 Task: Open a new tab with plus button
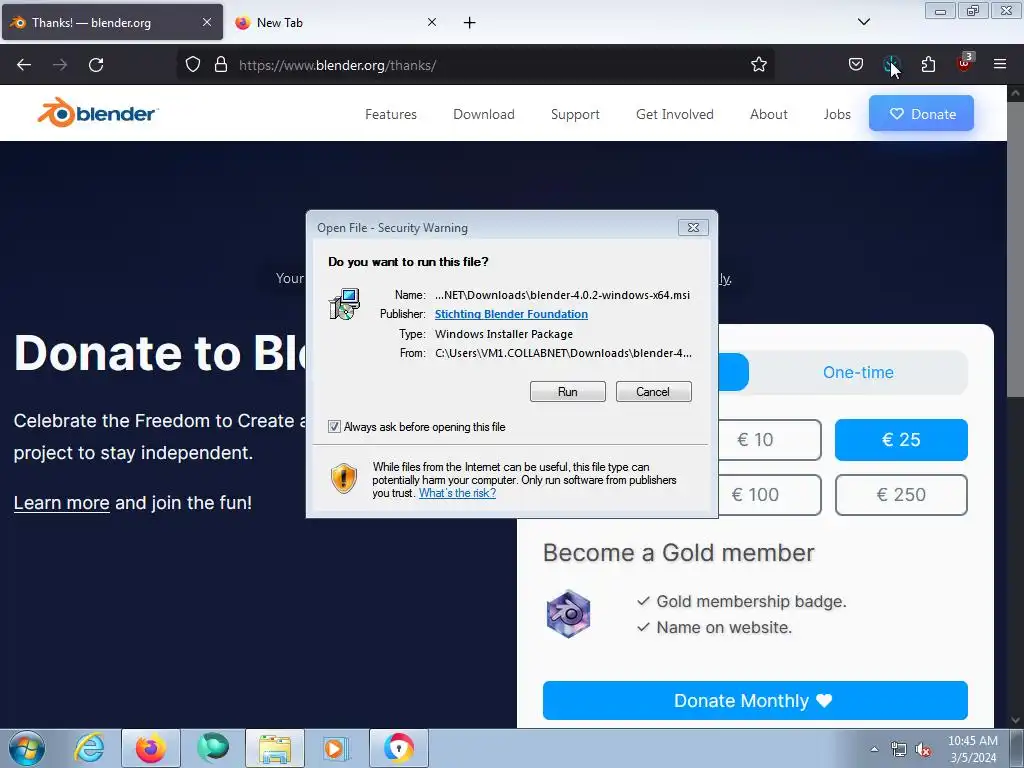pos(470,23)
